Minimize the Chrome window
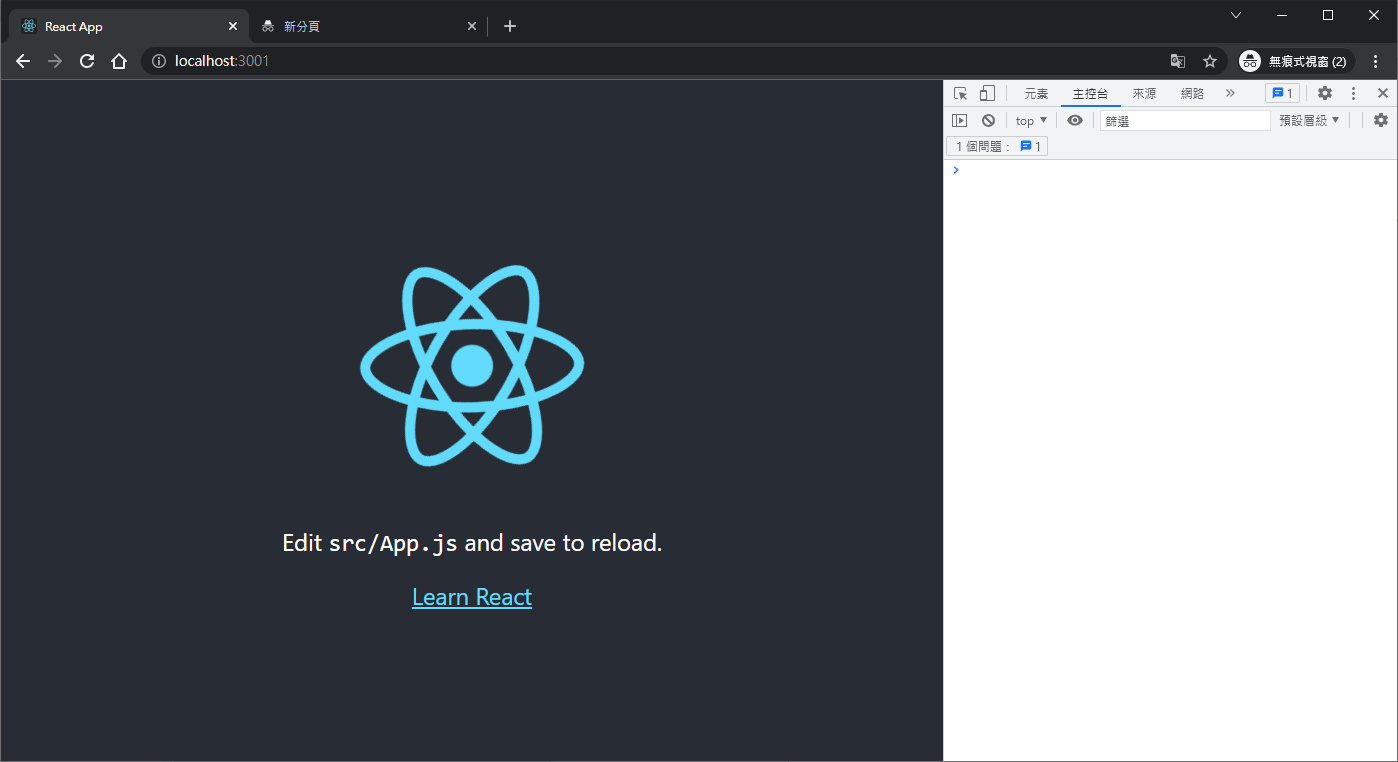This screenshot has width=1398, height=762. [x=1282, y=15]
